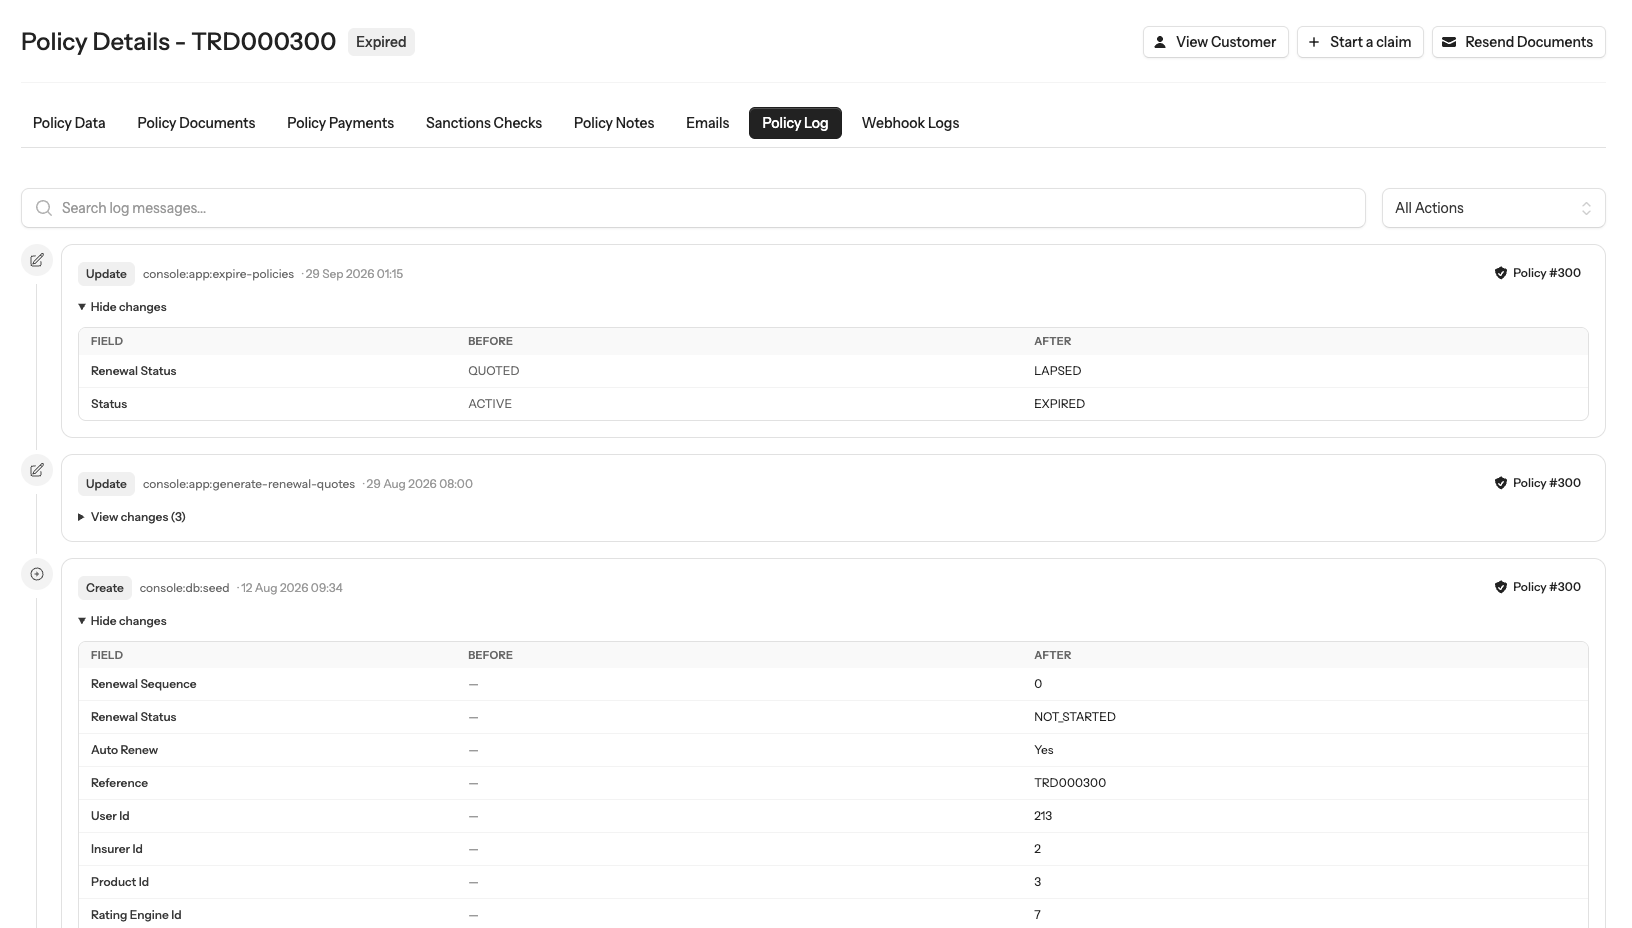Screen dimensions: 1632x928
Task: Click the envelope icon in Resend Documents
Action: [1449, 42]
